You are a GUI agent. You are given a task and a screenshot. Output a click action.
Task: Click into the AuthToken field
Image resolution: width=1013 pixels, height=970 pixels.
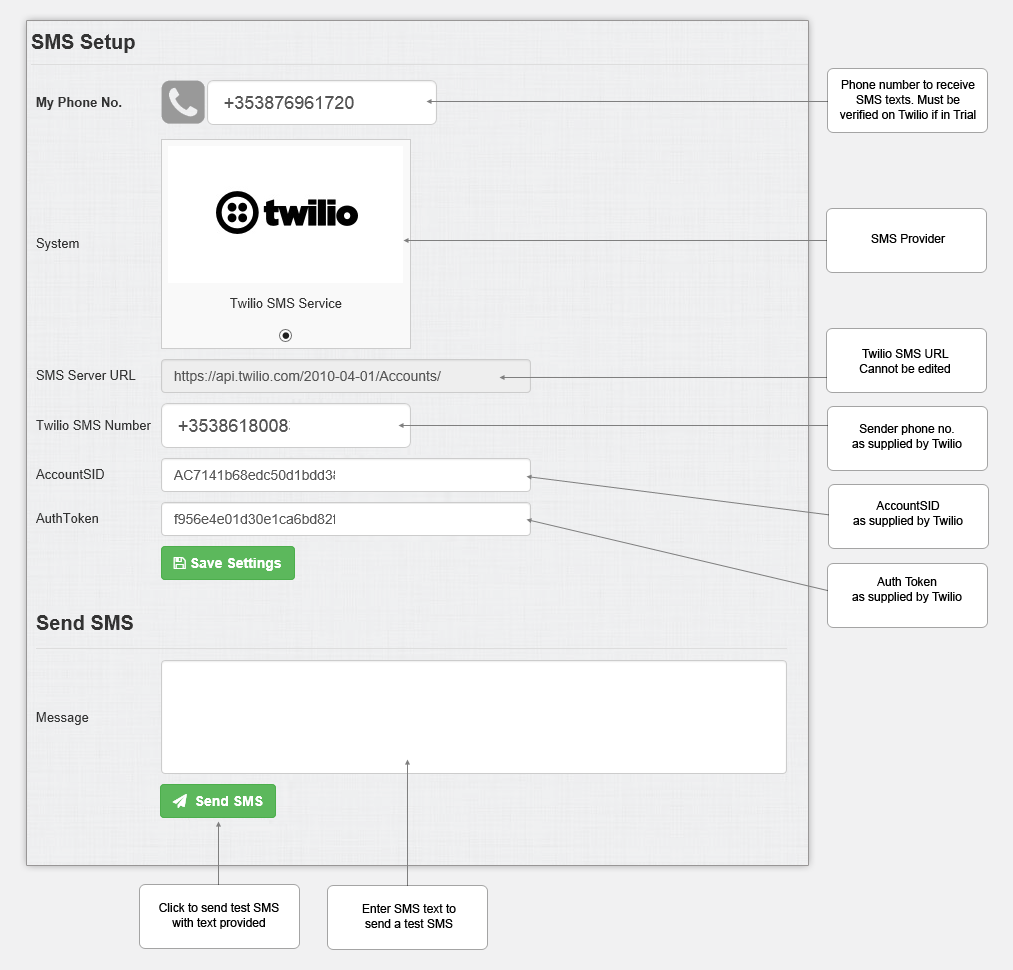click(x=346, y=519)
